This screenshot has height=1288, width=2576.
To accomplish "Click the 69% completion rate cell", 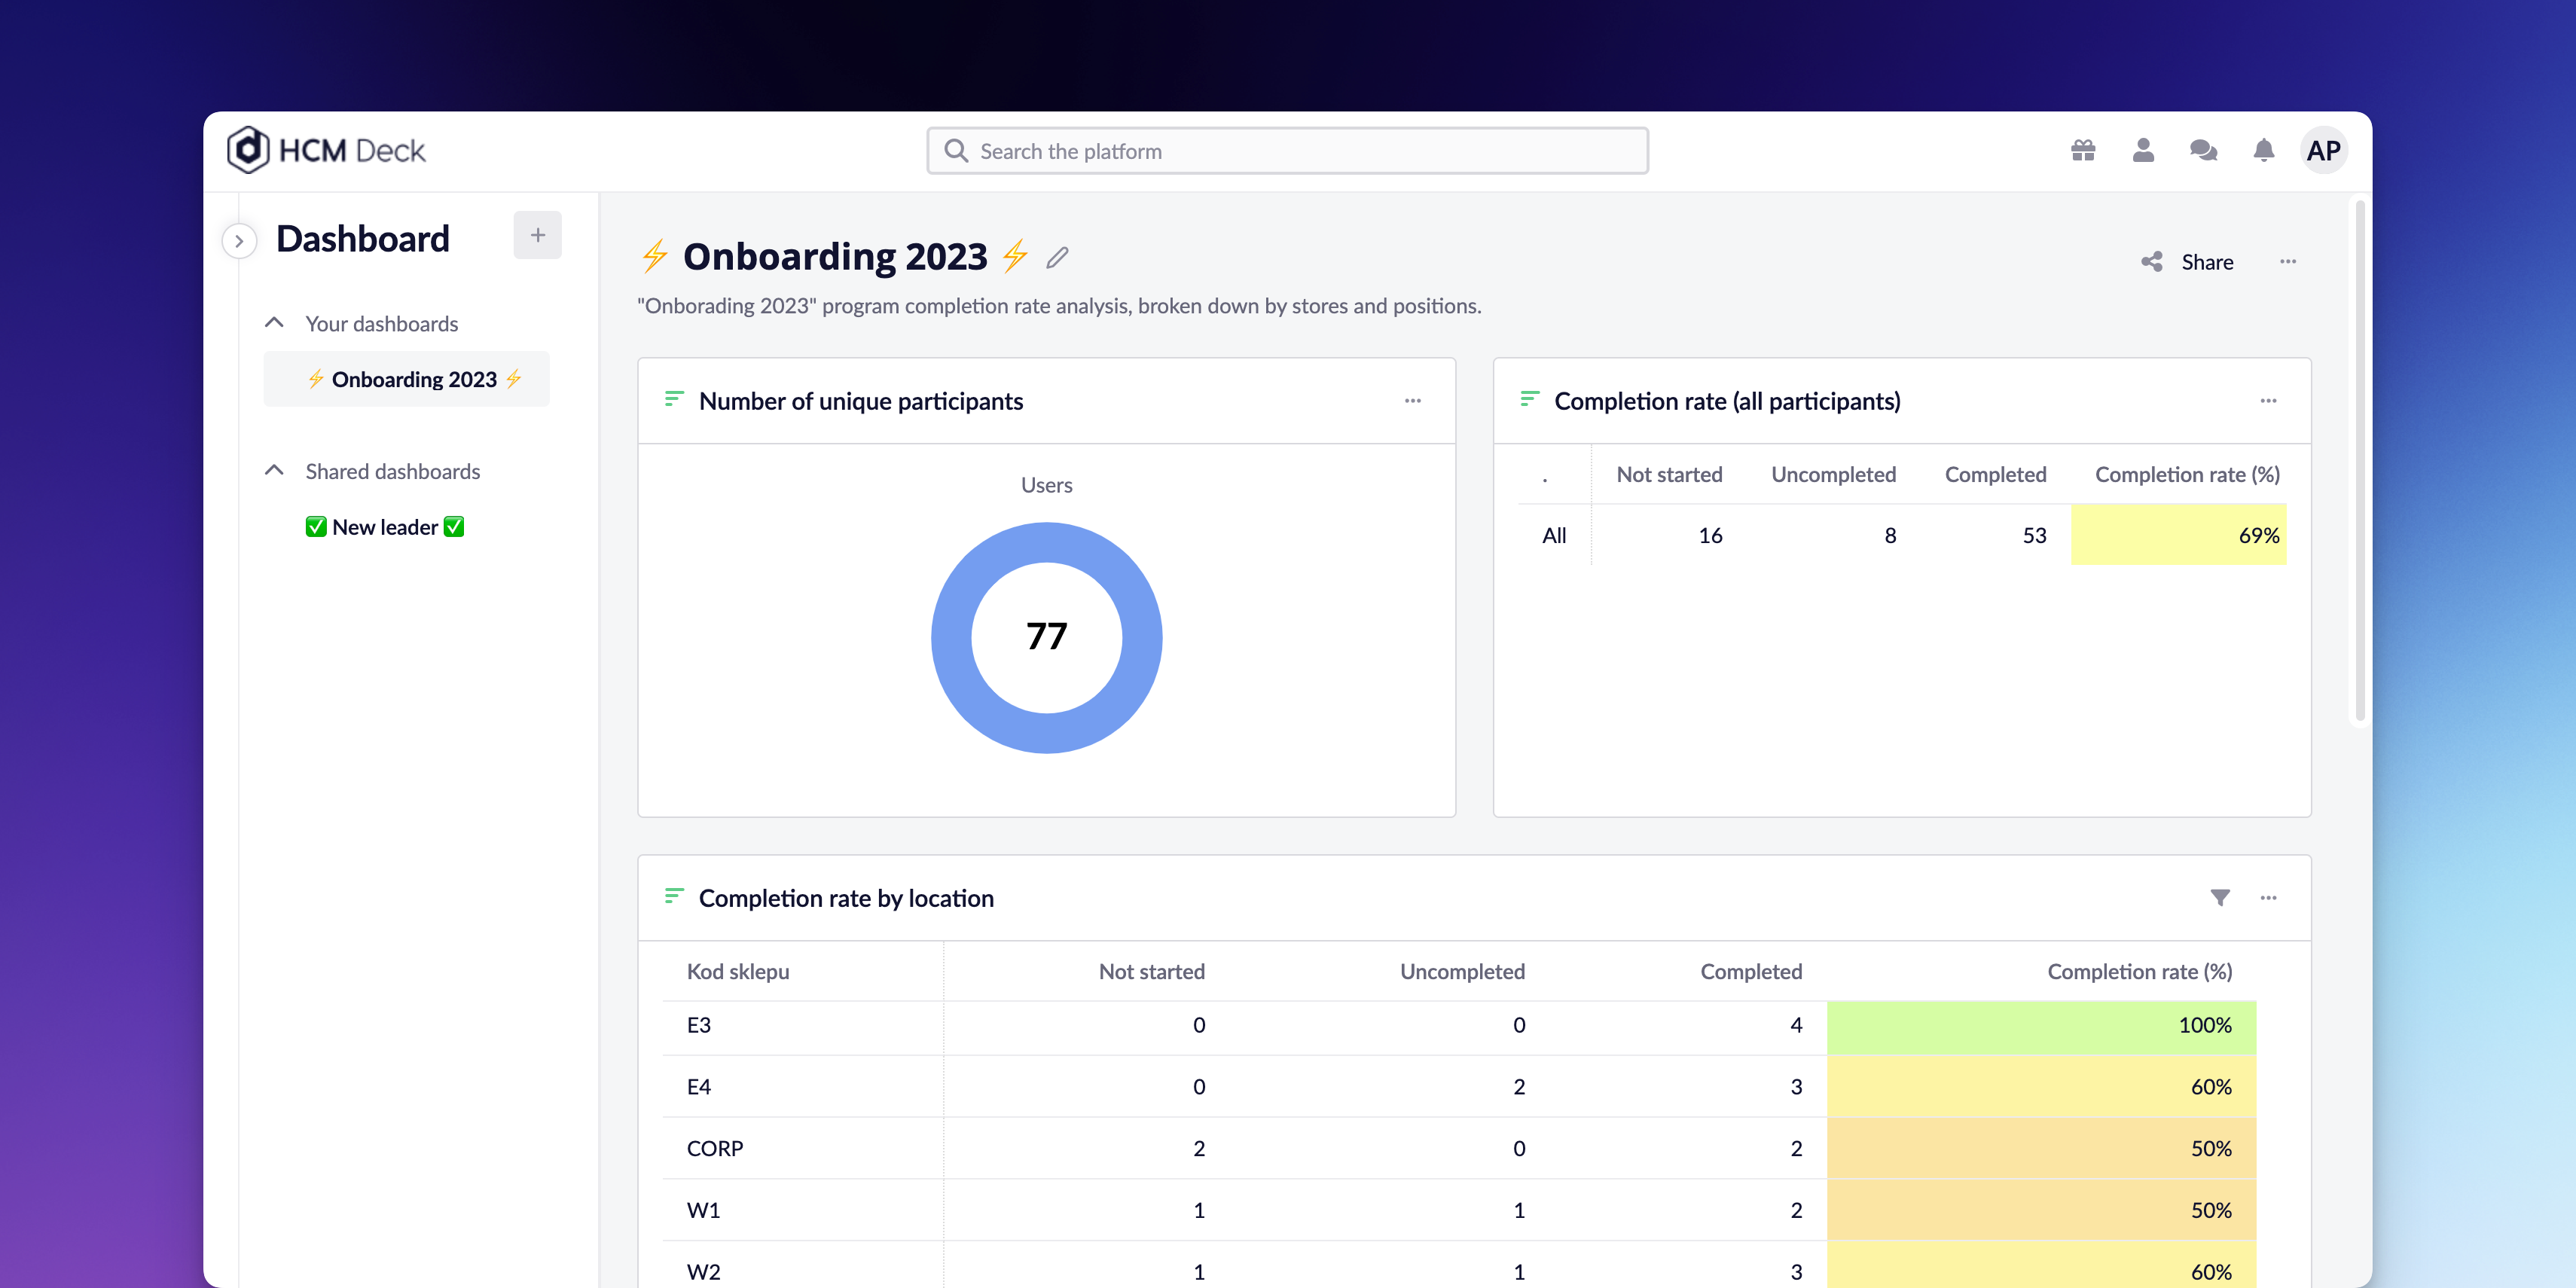I will pyautogui.click(x=2178, y=535).
